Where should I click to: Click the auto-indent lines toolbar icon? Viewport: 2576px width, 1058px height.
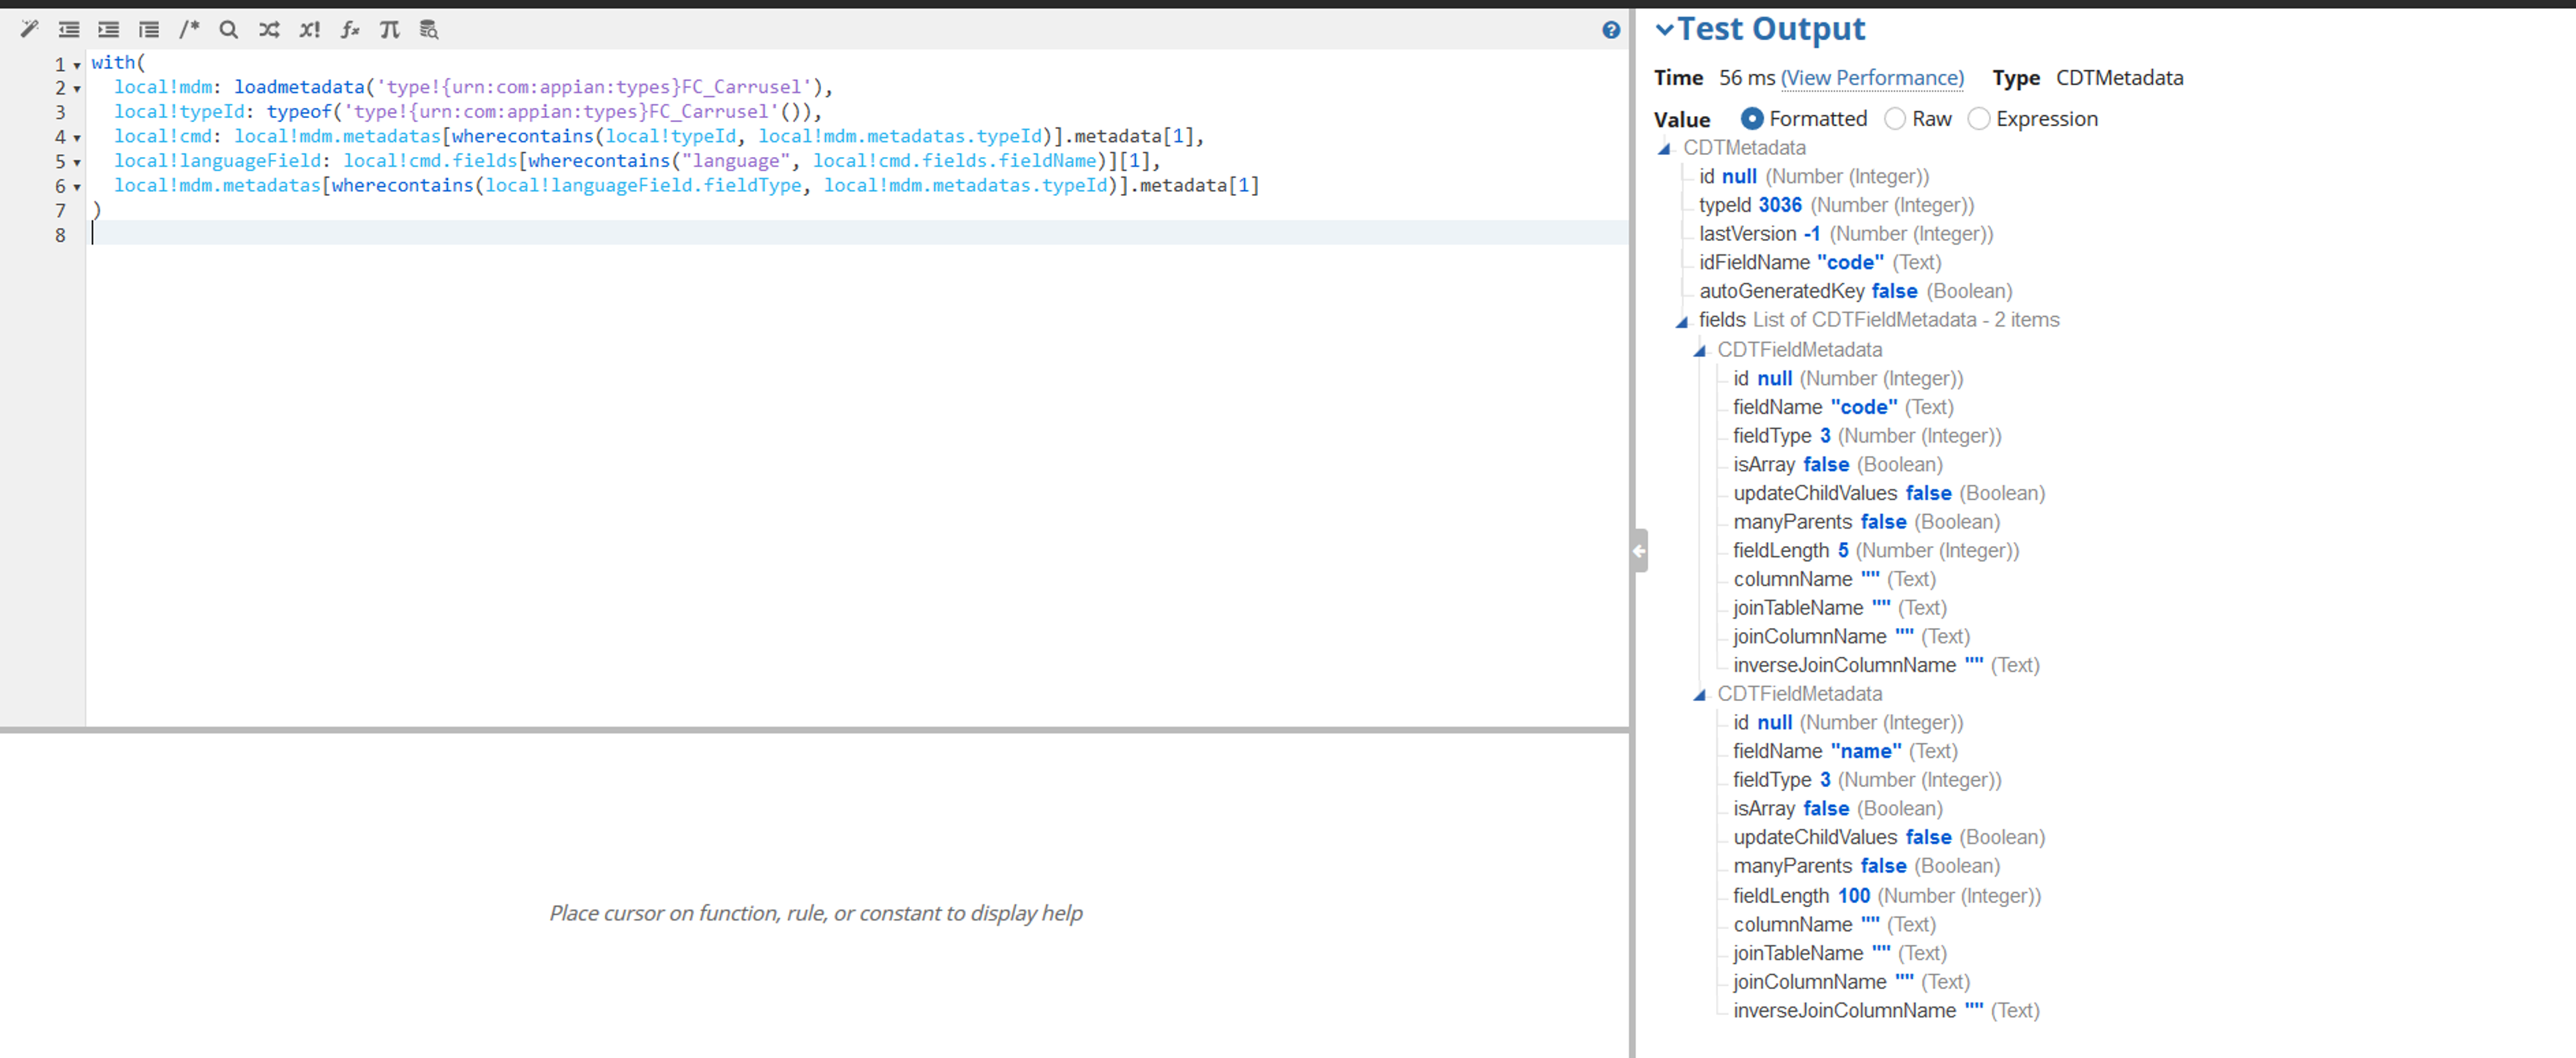pos(149,29)
